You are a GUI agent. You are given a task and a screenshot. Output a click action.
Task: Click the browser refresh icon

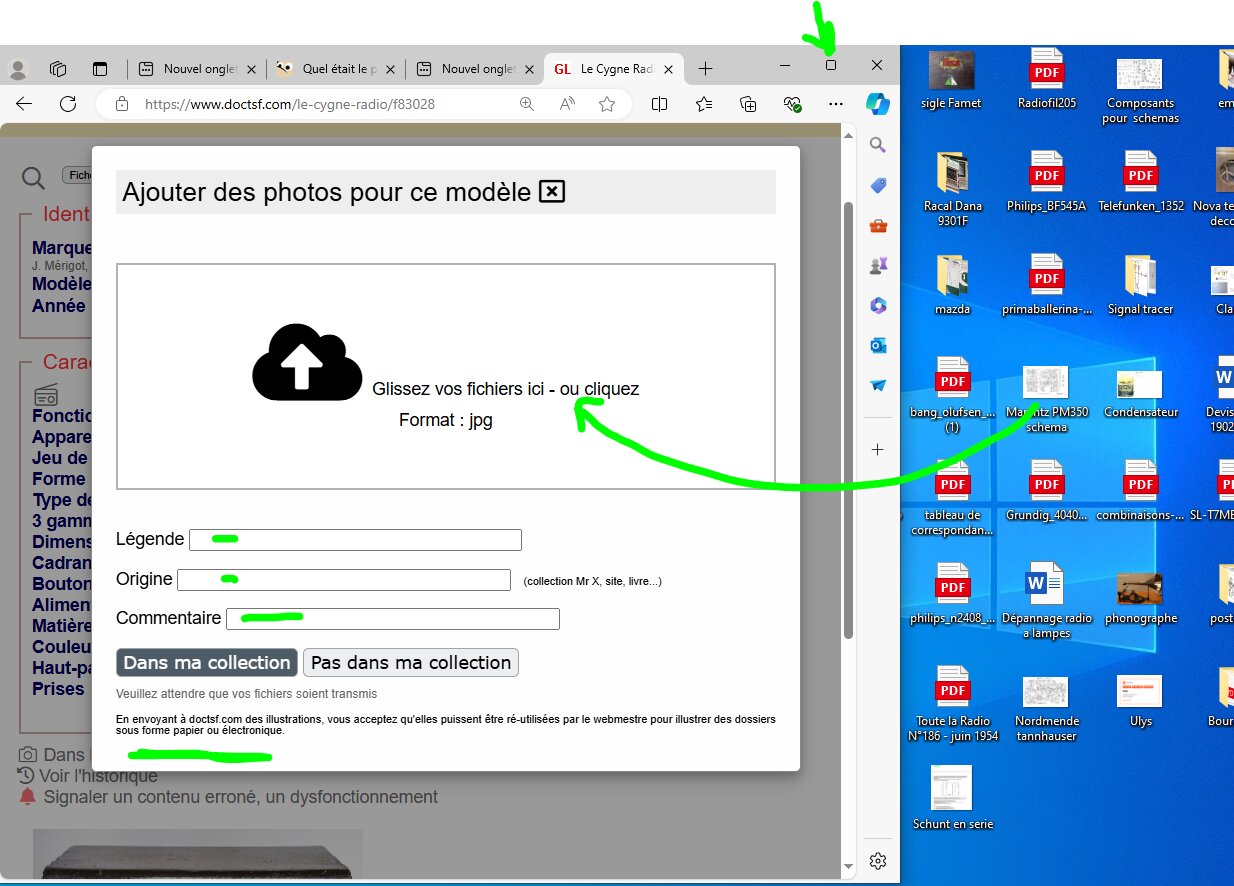(x=68, y=103)
